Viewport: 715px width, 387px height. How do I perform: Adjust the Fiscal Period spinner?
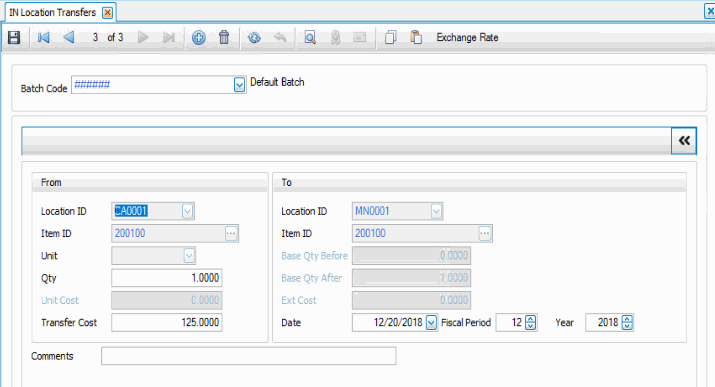point(530,322)
